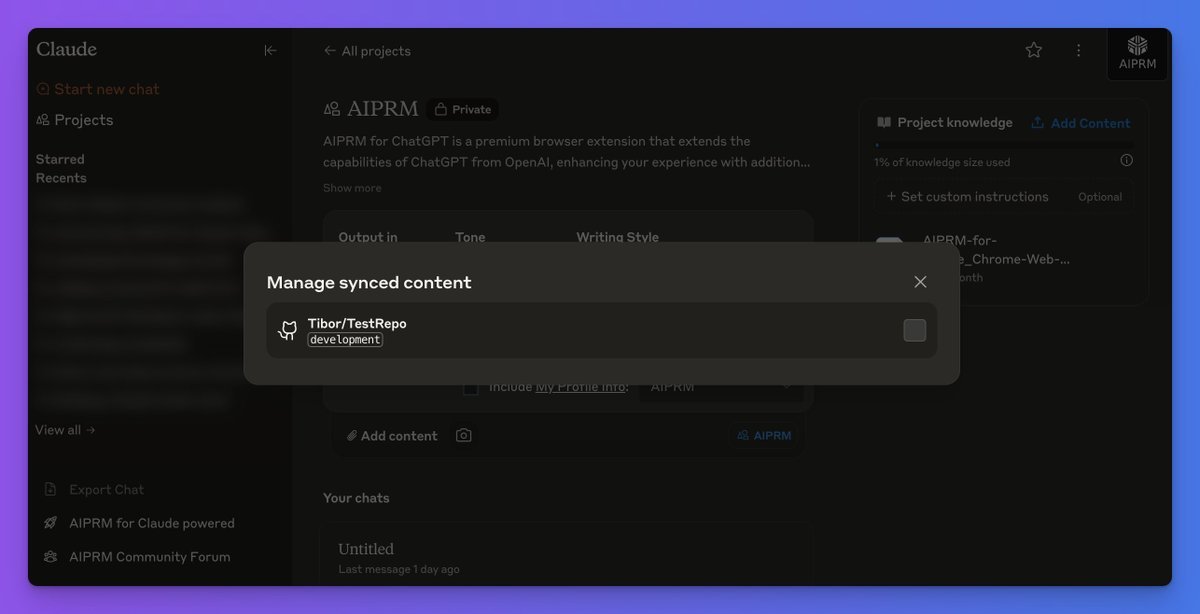
Task: Click the AIPRM logo in top corner
Action: pyautogui.click(x=1138, y=53)
